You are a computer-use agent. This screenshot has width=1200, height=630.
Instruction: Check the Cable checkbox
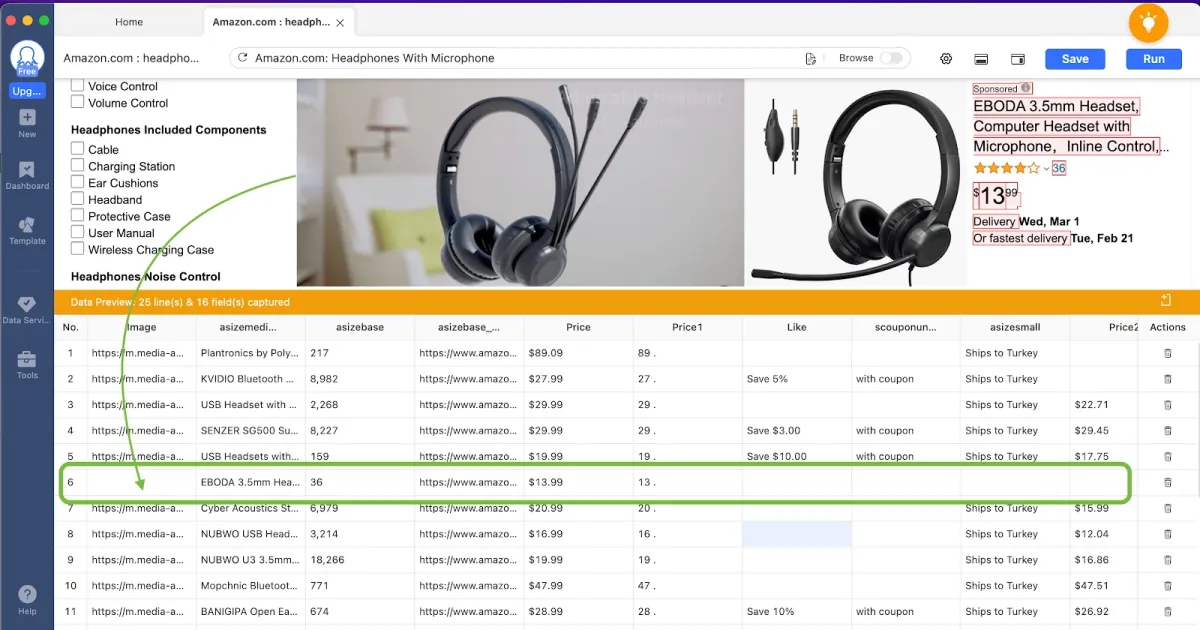click(x=77, y=149)
